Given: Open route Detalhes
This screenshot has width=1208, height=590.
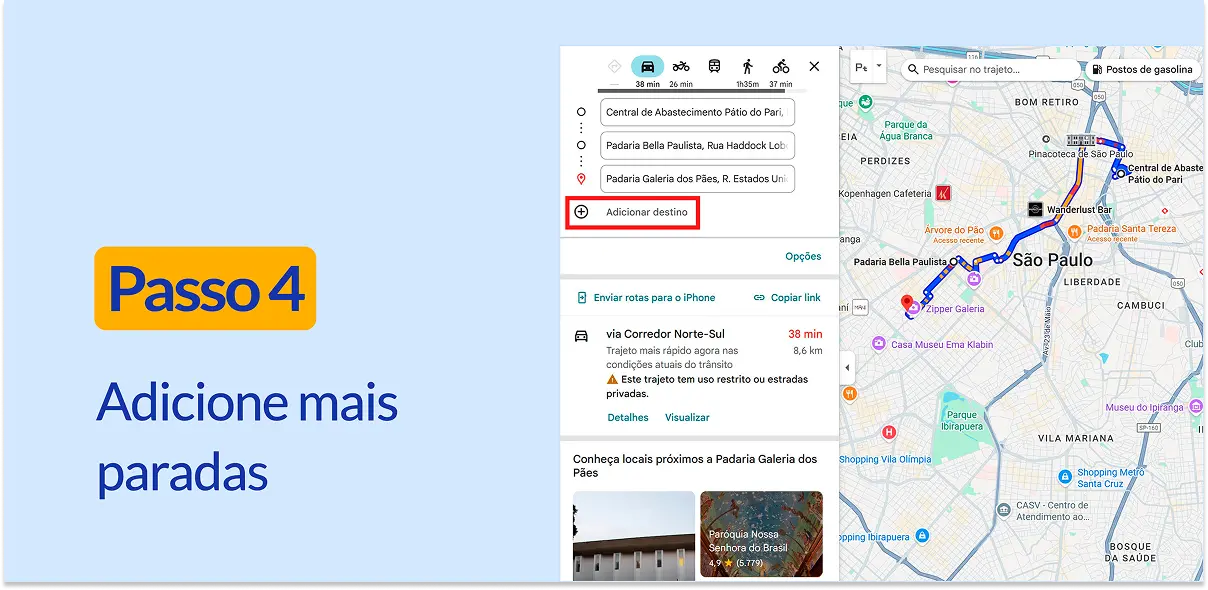Looking at the screenshot, I should click(628, 417).
